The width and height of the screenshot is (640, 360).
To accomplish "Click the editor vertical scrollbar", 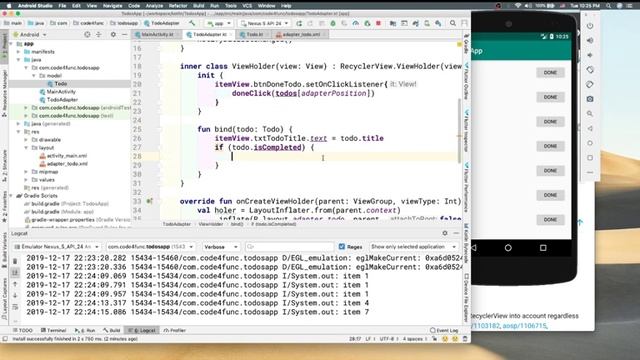I will tap(459, 131).
